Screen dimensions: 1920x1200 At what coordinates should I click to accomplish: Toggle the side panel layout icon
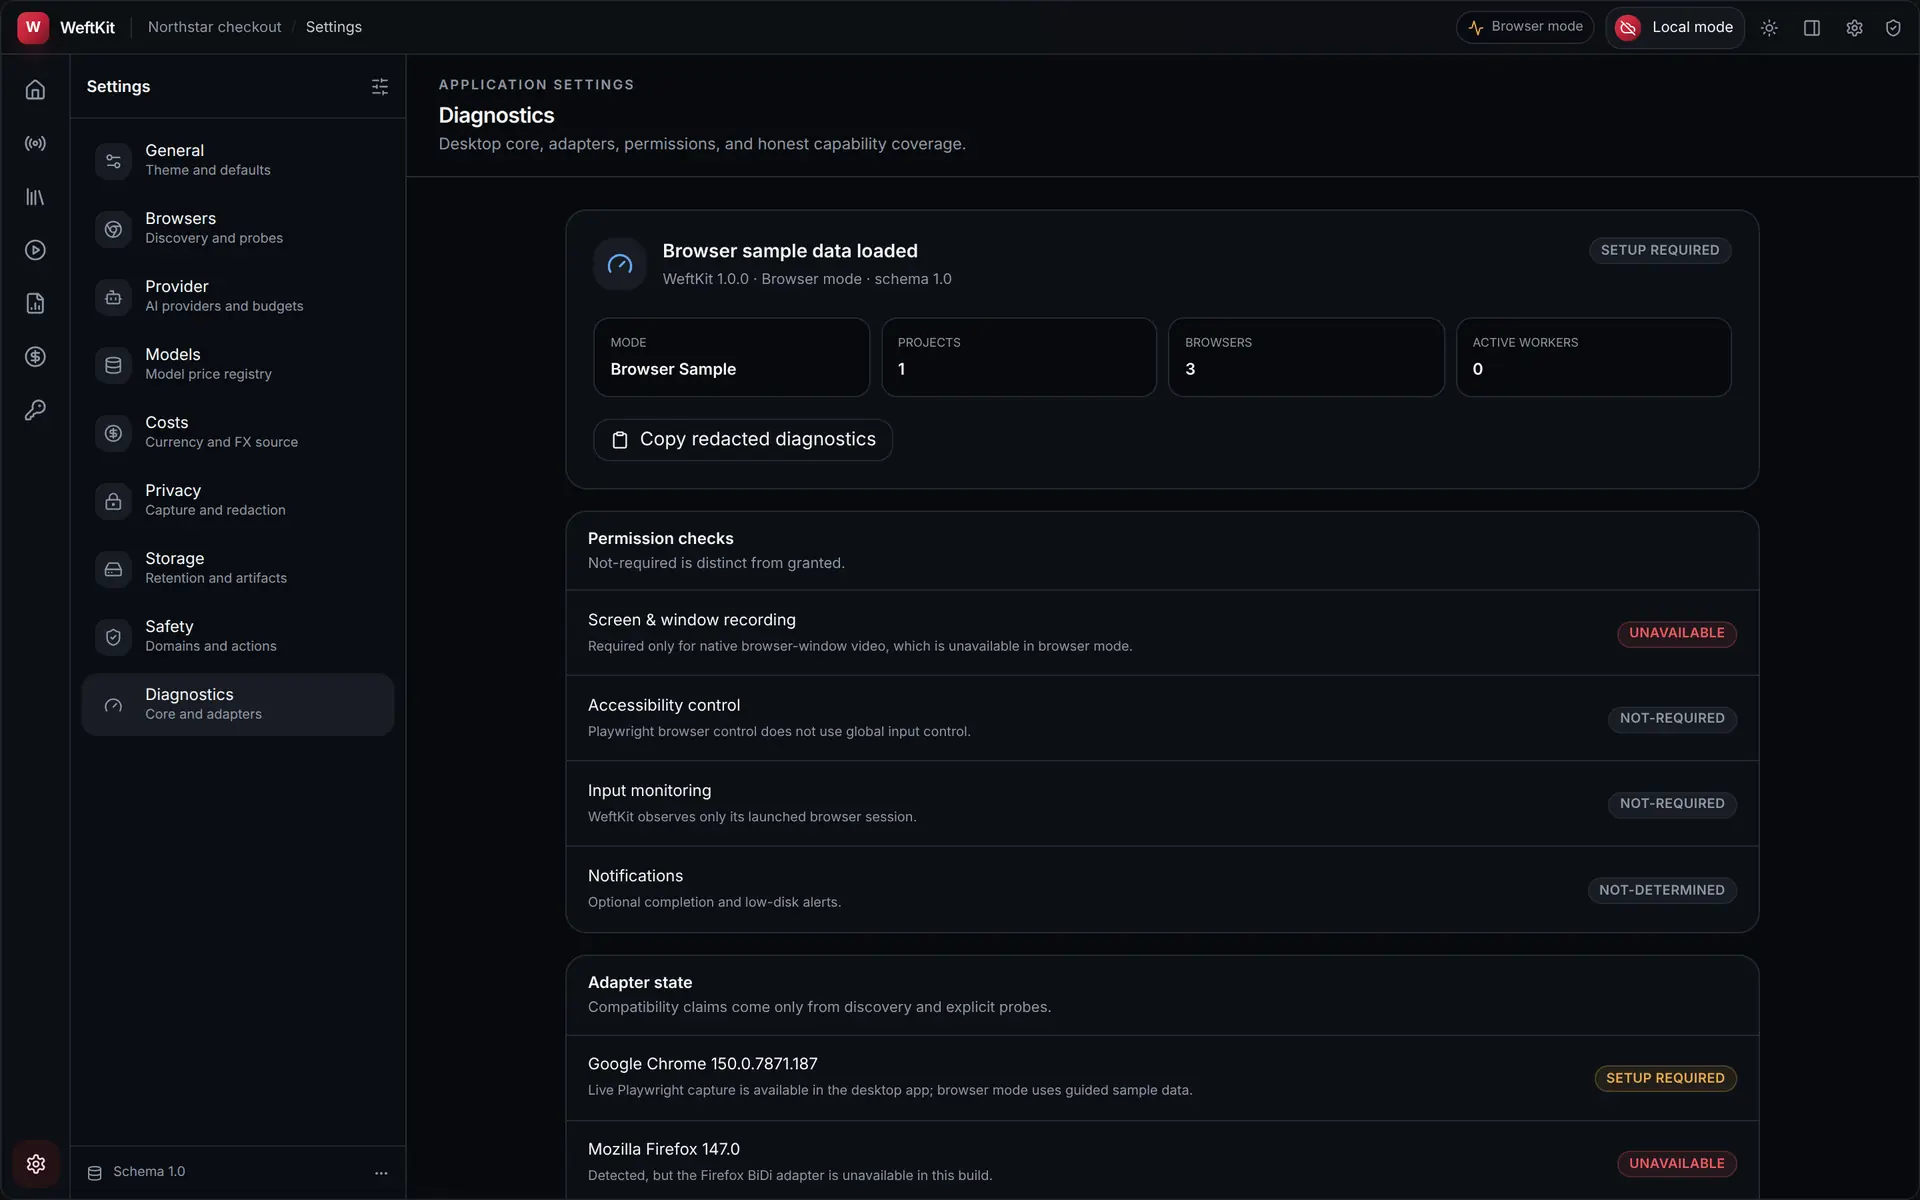1812,28
